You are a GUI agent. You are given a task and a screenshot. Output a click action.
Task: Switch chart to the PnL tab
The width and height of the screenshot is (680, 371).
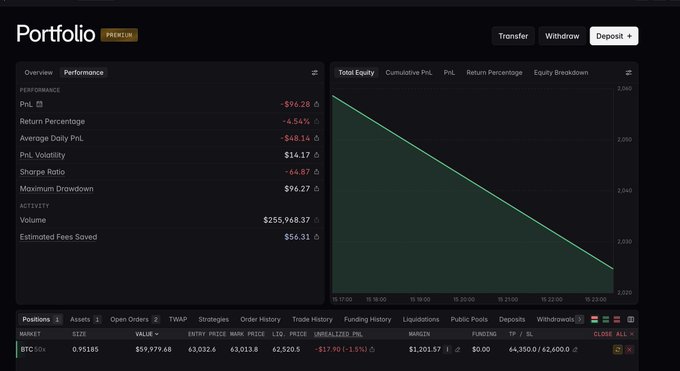coord(449,72)
